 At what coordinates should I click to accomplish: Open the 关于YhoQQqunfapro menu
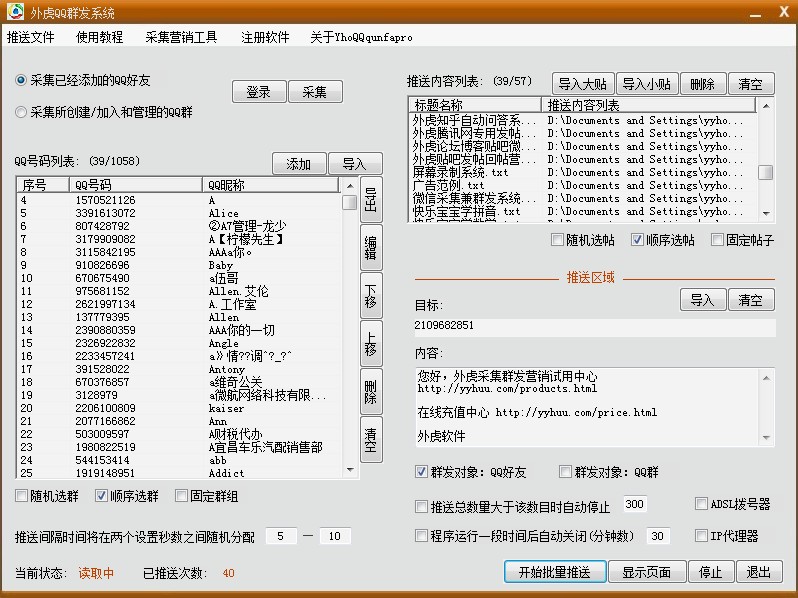click(361, 37)
